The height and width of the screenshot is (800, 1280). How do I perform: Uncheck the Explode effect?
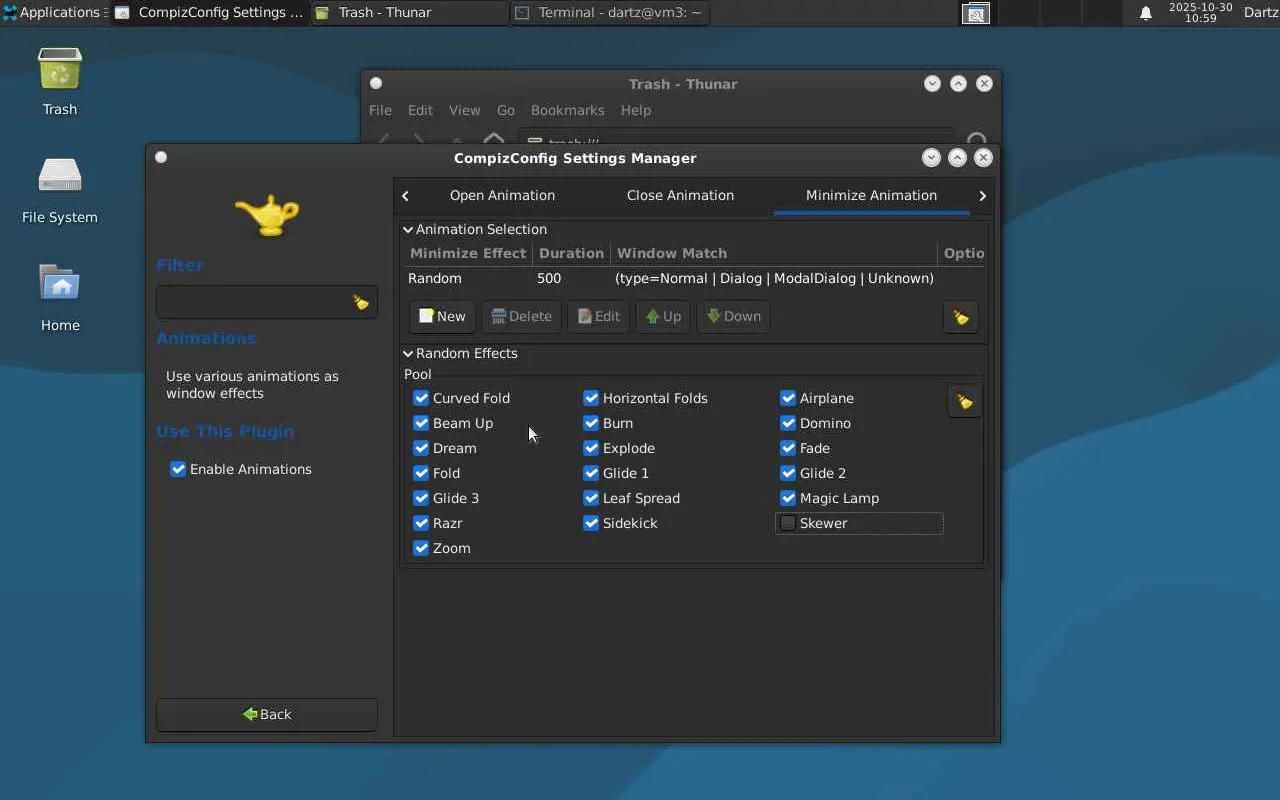click(591, 448)
